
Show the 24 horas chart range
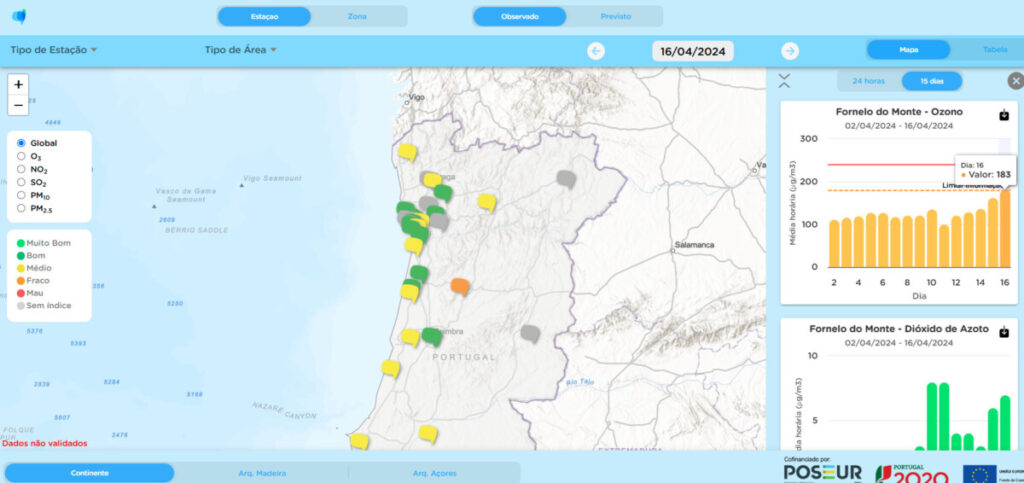(x=869, y=81)
